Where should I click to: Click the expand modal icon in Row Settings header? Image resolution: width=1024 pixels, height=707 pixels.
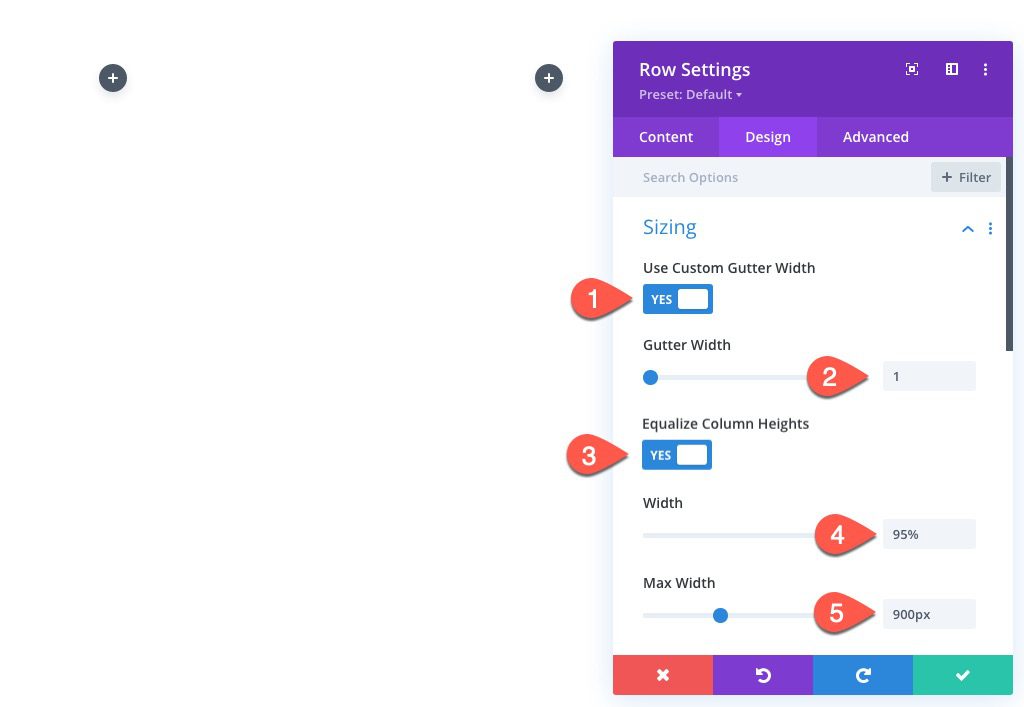click(911, 69)
